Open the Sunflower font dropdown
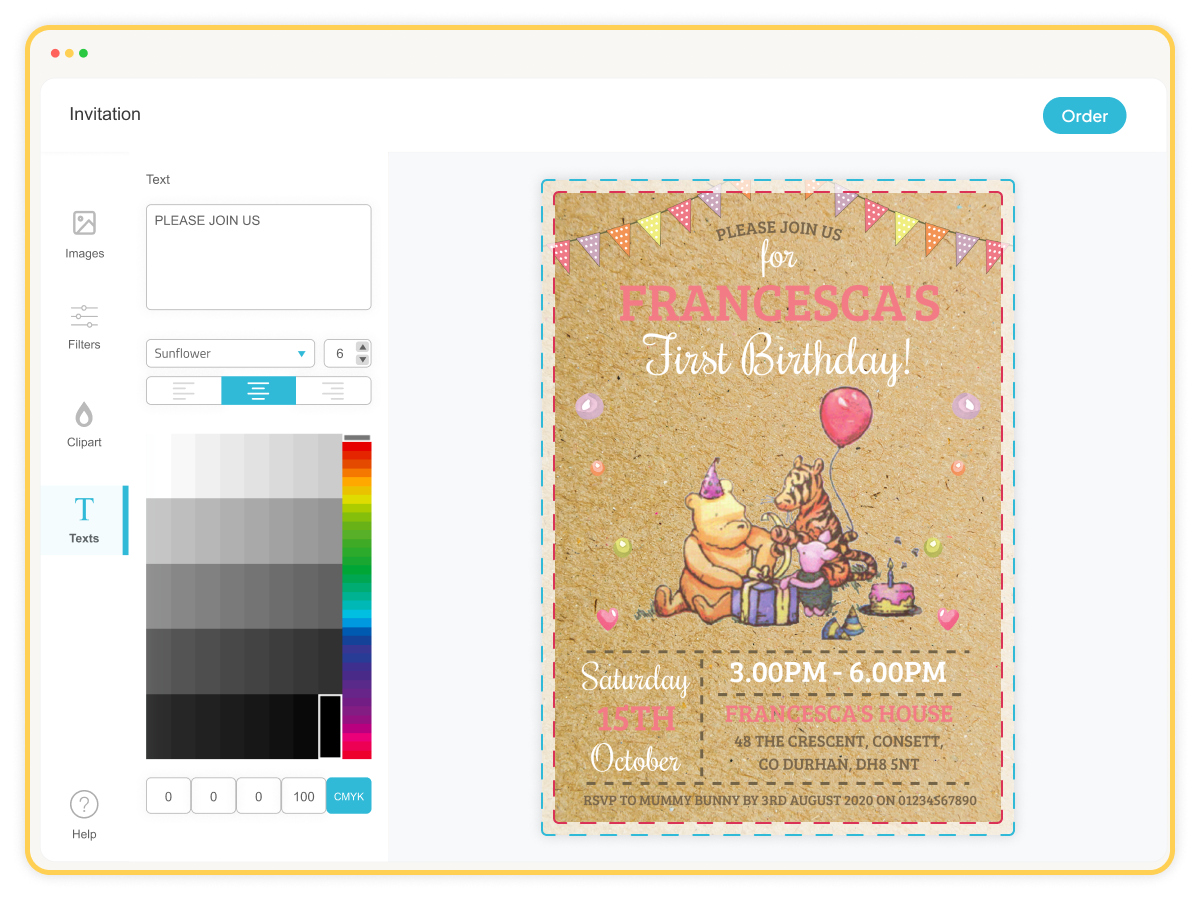Viewport: 1200px width, 900px height. coord(231,353)
